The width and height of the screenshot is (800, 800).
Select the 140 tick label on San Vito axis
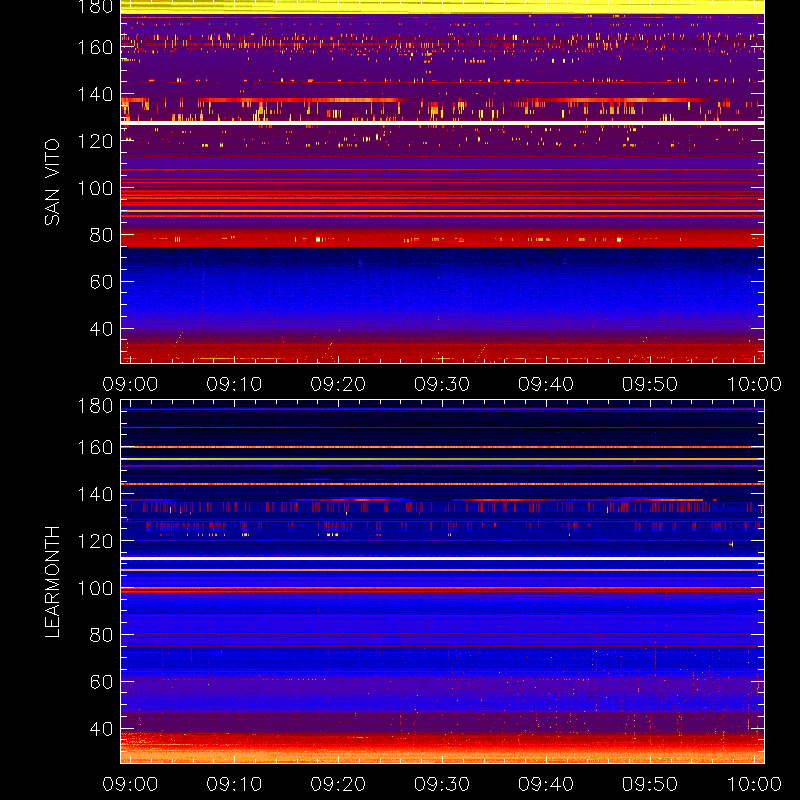coord(95,94)
